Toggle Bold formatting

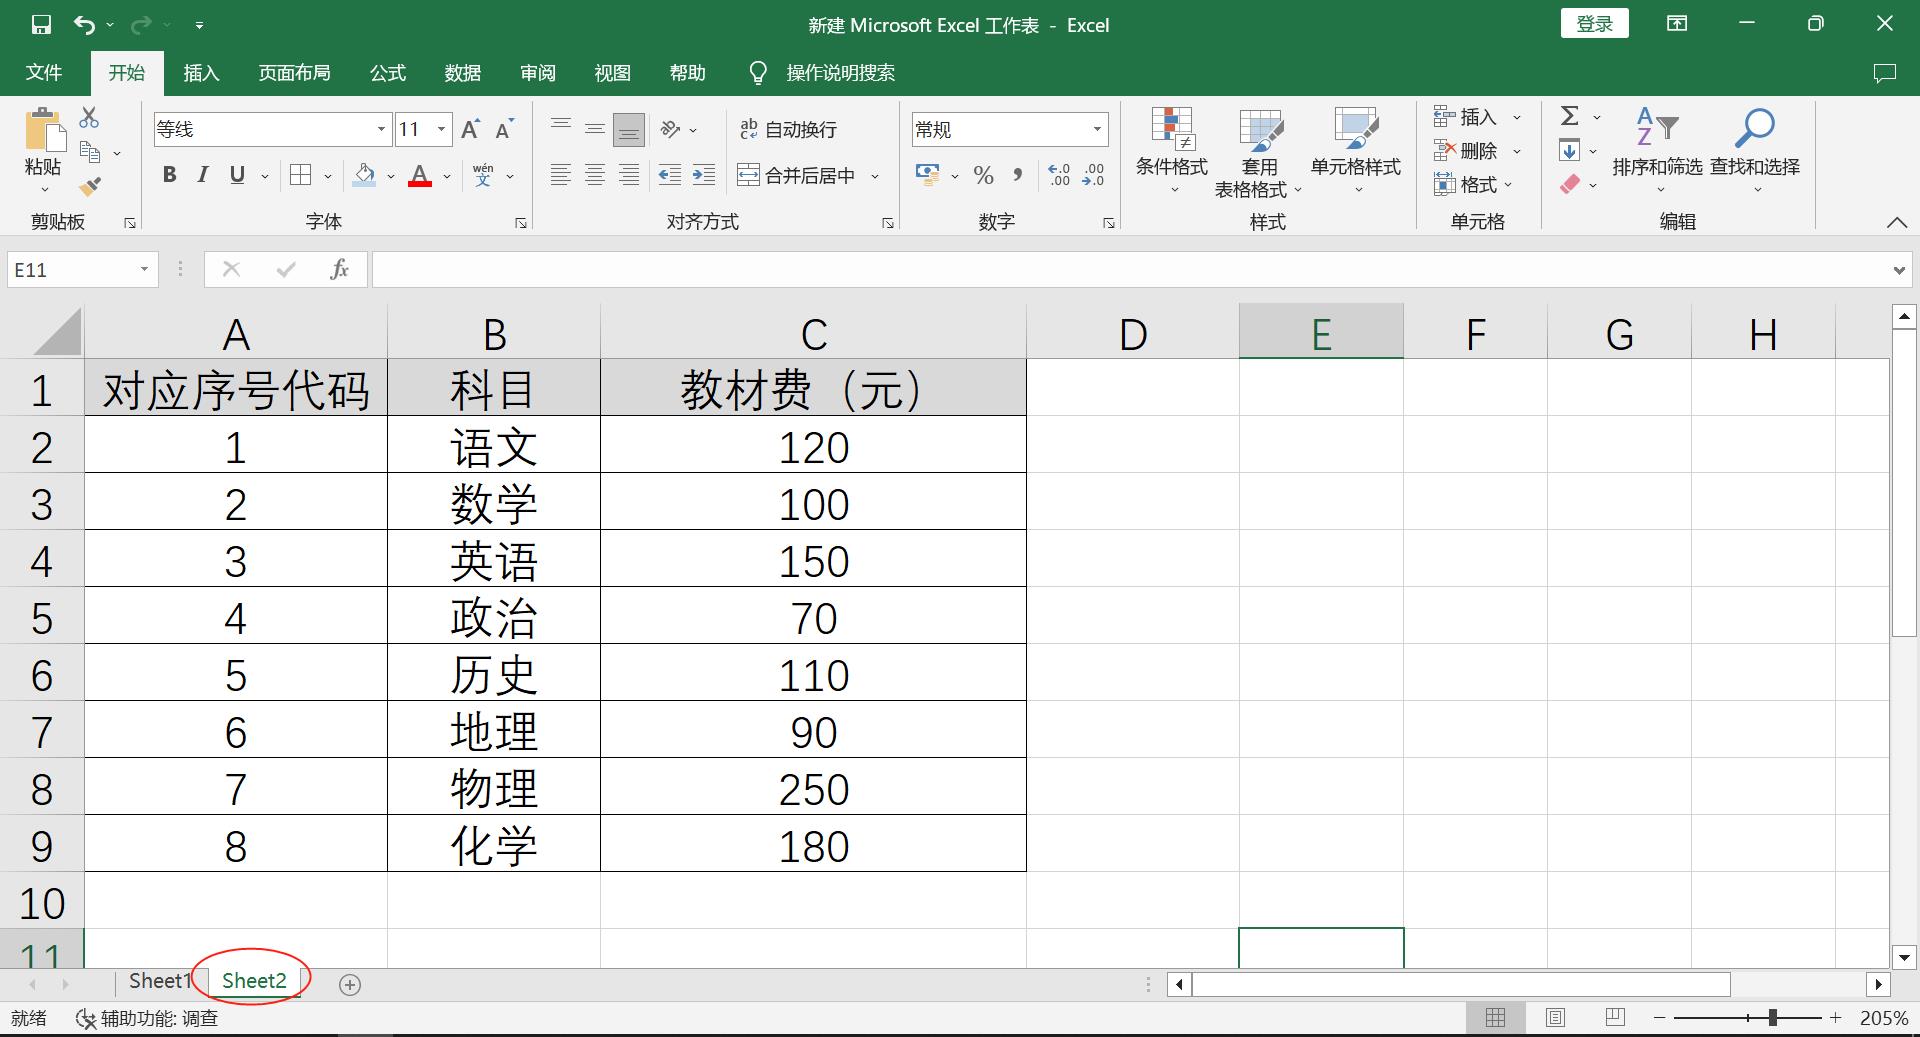169,175
